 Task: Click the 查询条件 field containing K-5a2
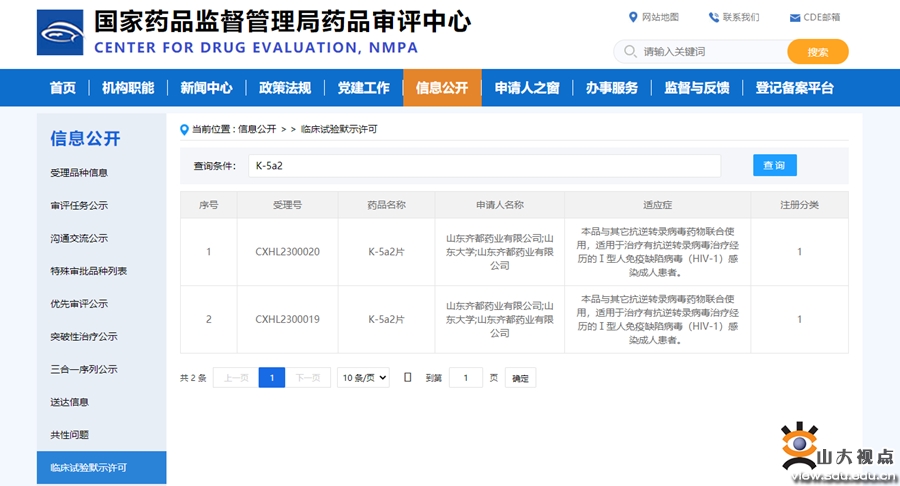coord(484,165)
